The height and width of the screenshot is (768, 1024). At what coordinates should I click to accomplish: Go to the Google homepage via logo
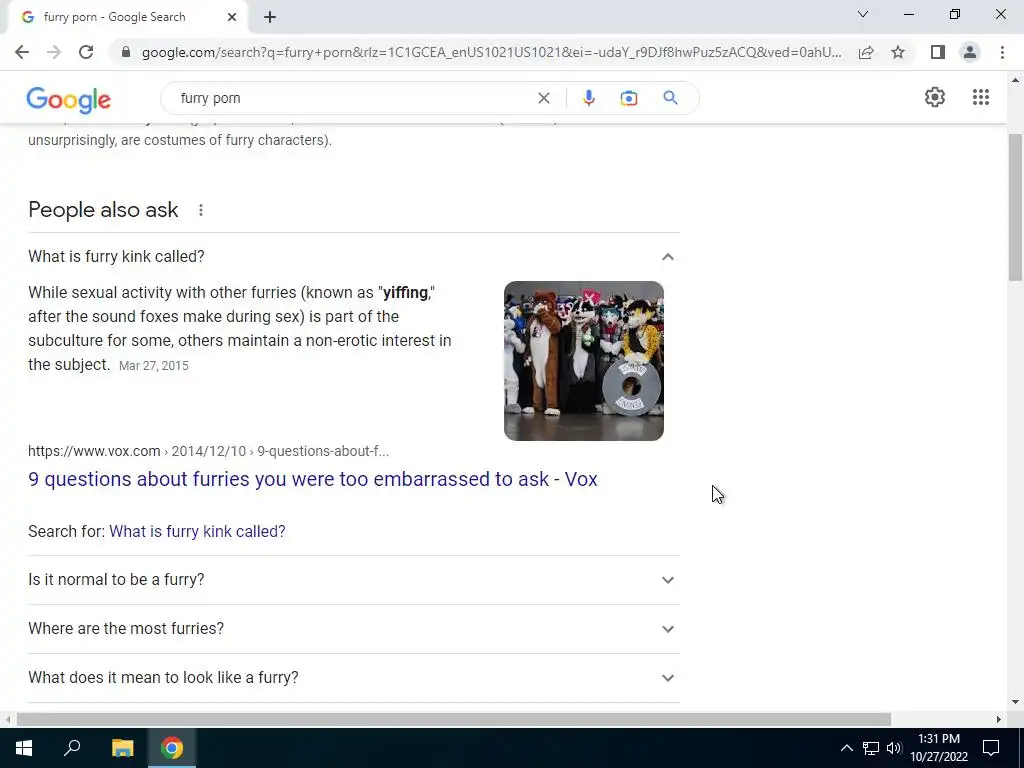pyautogui.click(x=69, y=99)
